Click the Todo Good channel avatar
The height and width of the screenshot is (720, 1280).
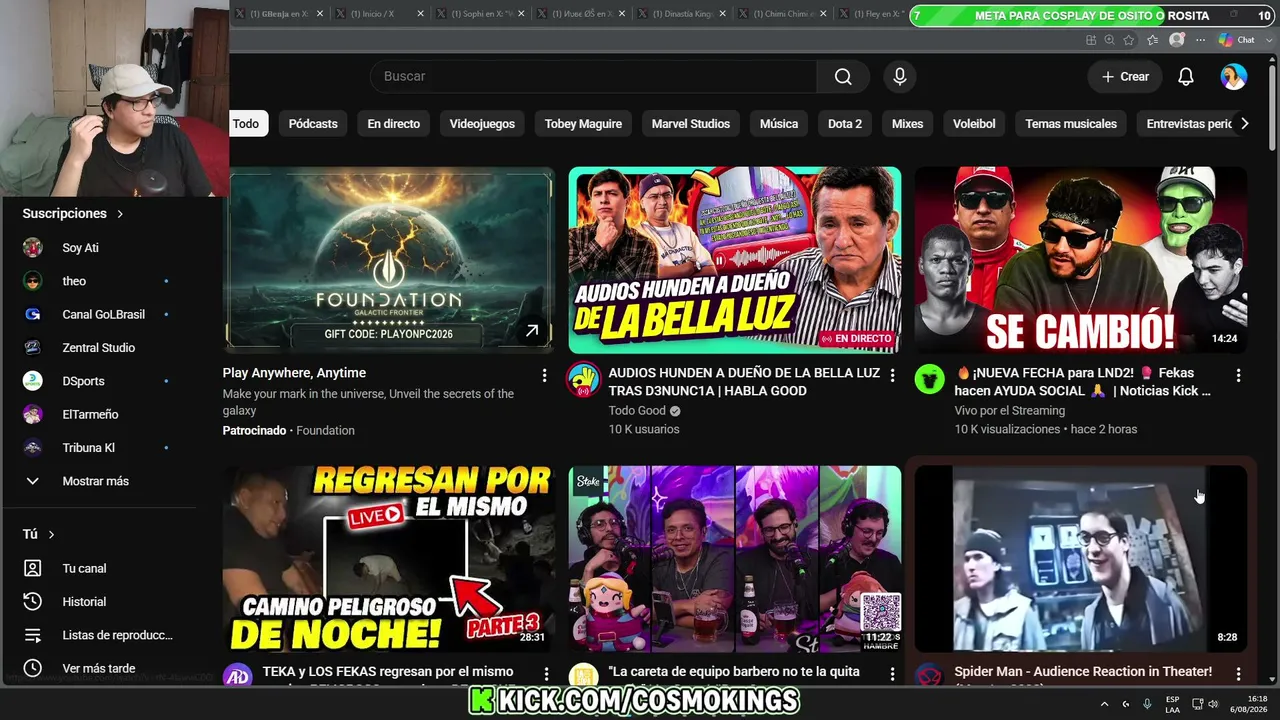583,380
